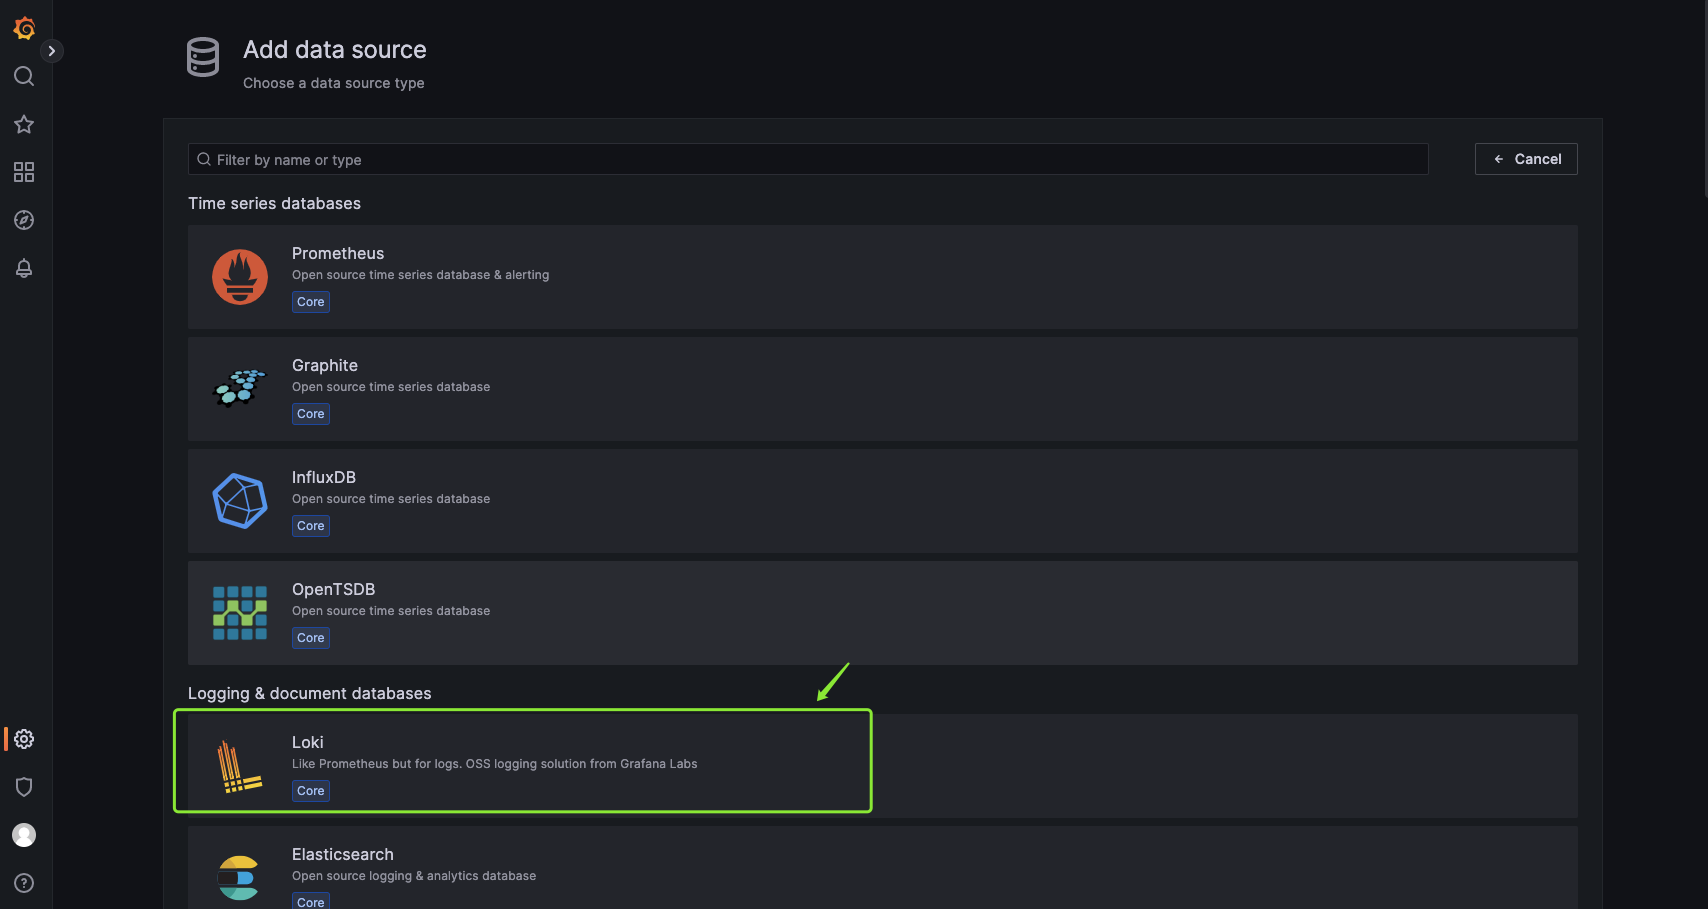Click the Core badge under Loki
The image size is (1708, 909).
pos(311,791)
